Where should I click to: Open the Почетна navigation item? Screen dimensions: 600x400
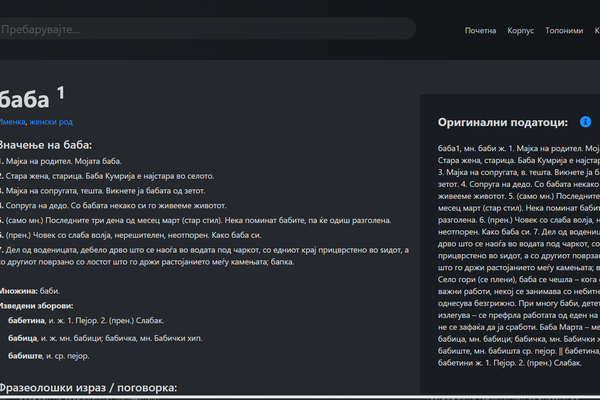[480, 31]
